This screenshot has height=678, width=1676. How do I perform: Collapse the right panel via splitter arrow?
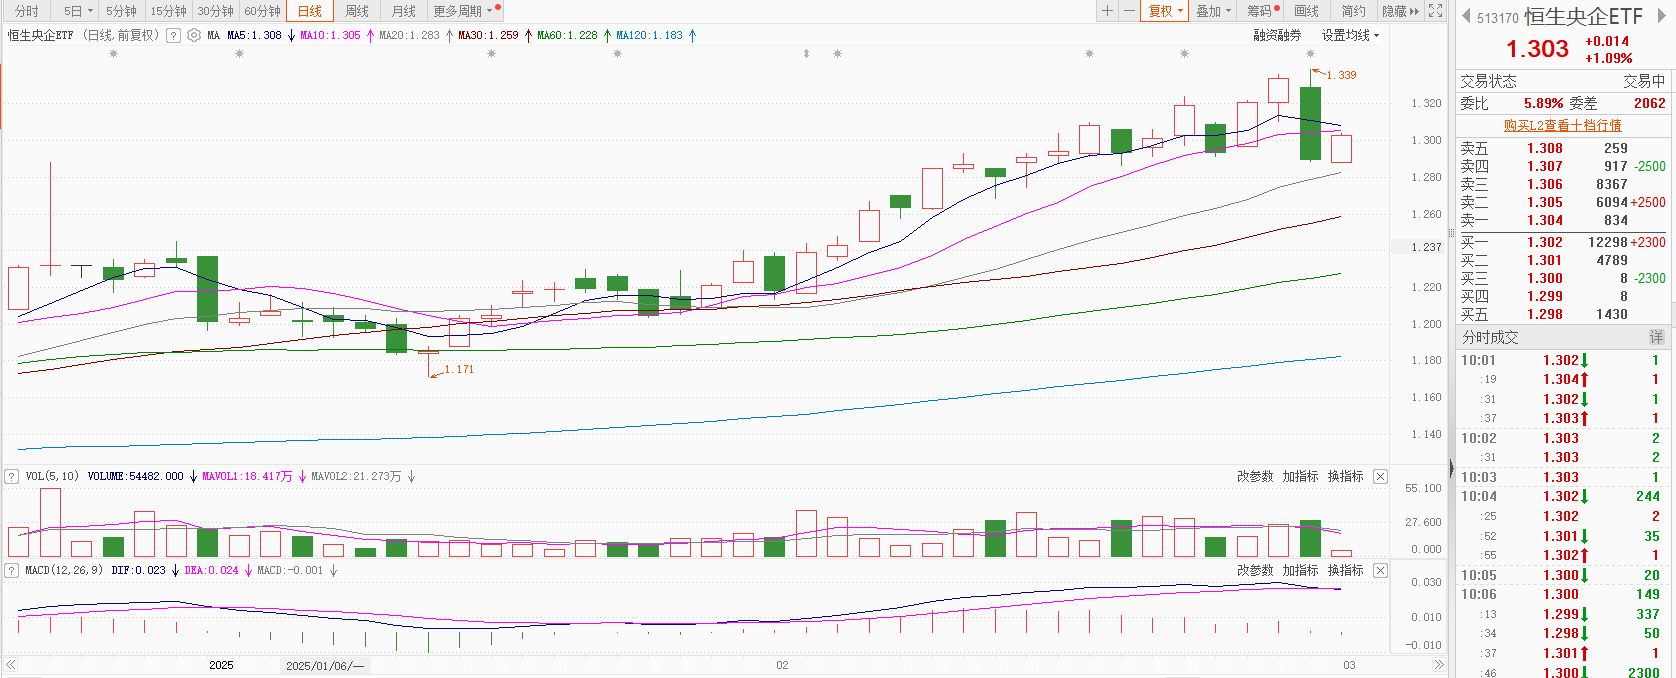pos(1451,467)
